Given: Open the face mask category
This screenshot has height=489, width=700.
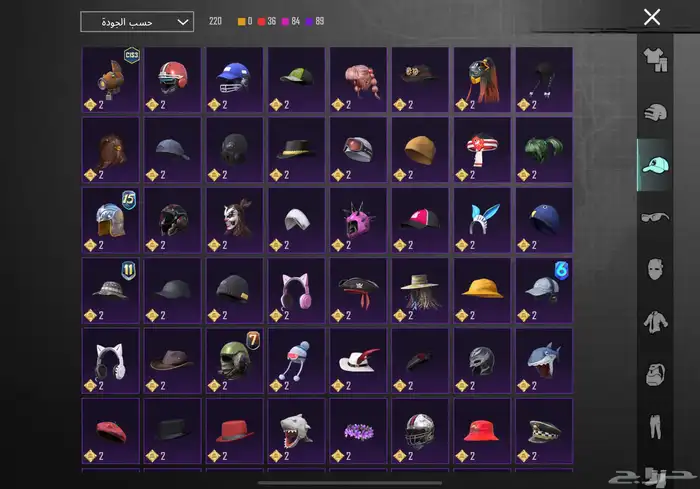Looking at the screenshot, I should [x=655, y=269].
